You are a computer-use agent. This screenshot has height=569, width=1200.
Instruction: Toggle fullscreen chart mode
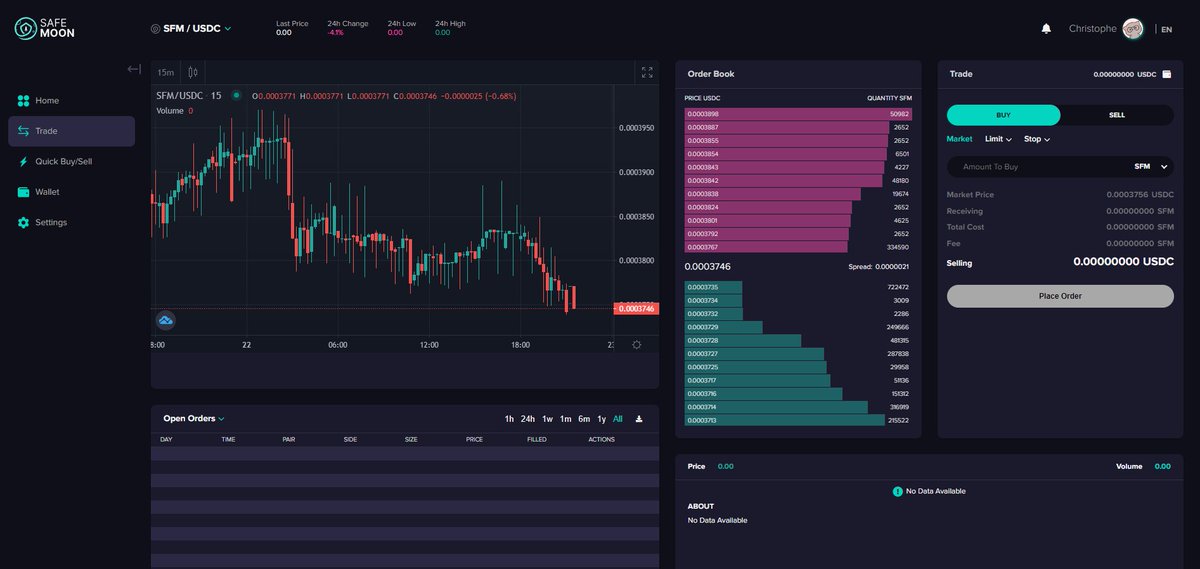pos(647,72)
